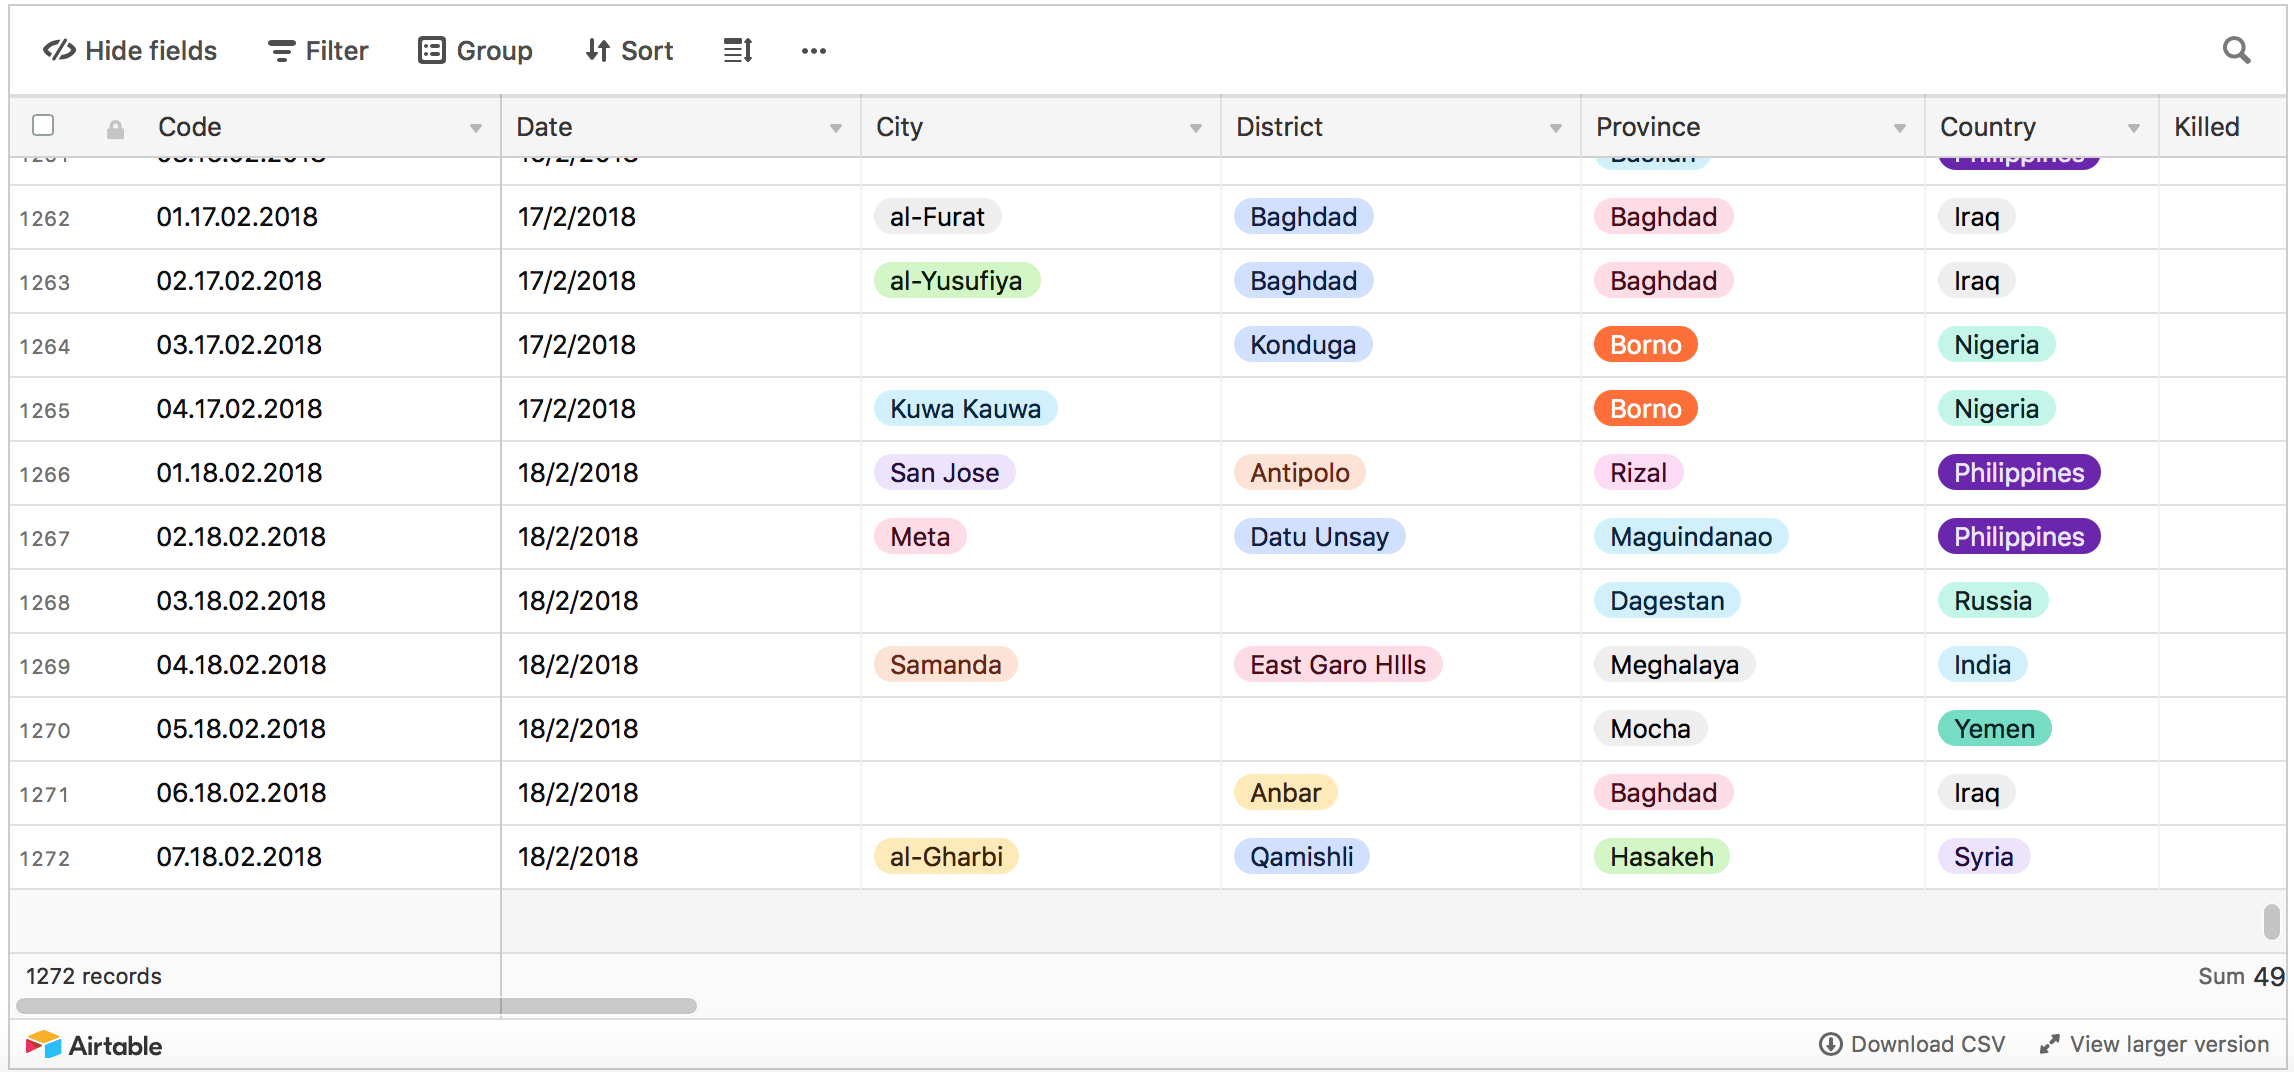Select code cell 01.17.02.2018
The height and width of the screenshot is (1072, 2294).
coord(237,217)
